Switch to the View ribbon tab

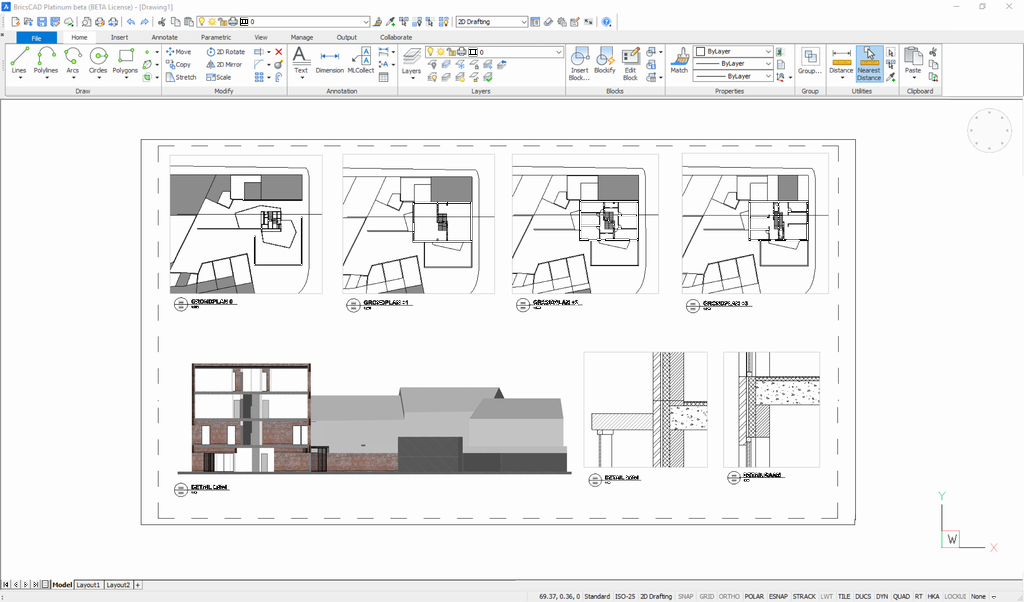point(261,37)
